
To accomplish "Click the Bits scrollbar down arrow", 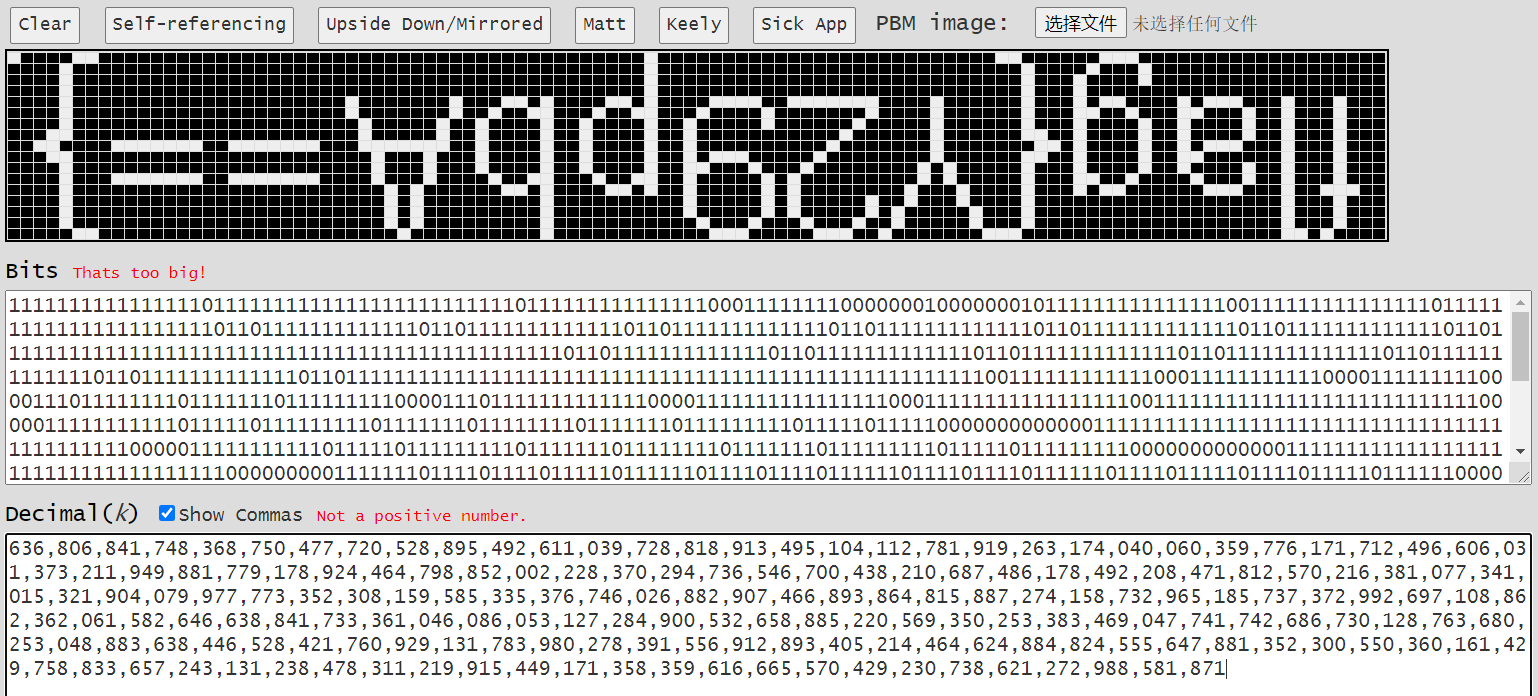I will click(x=1521, y=476).
